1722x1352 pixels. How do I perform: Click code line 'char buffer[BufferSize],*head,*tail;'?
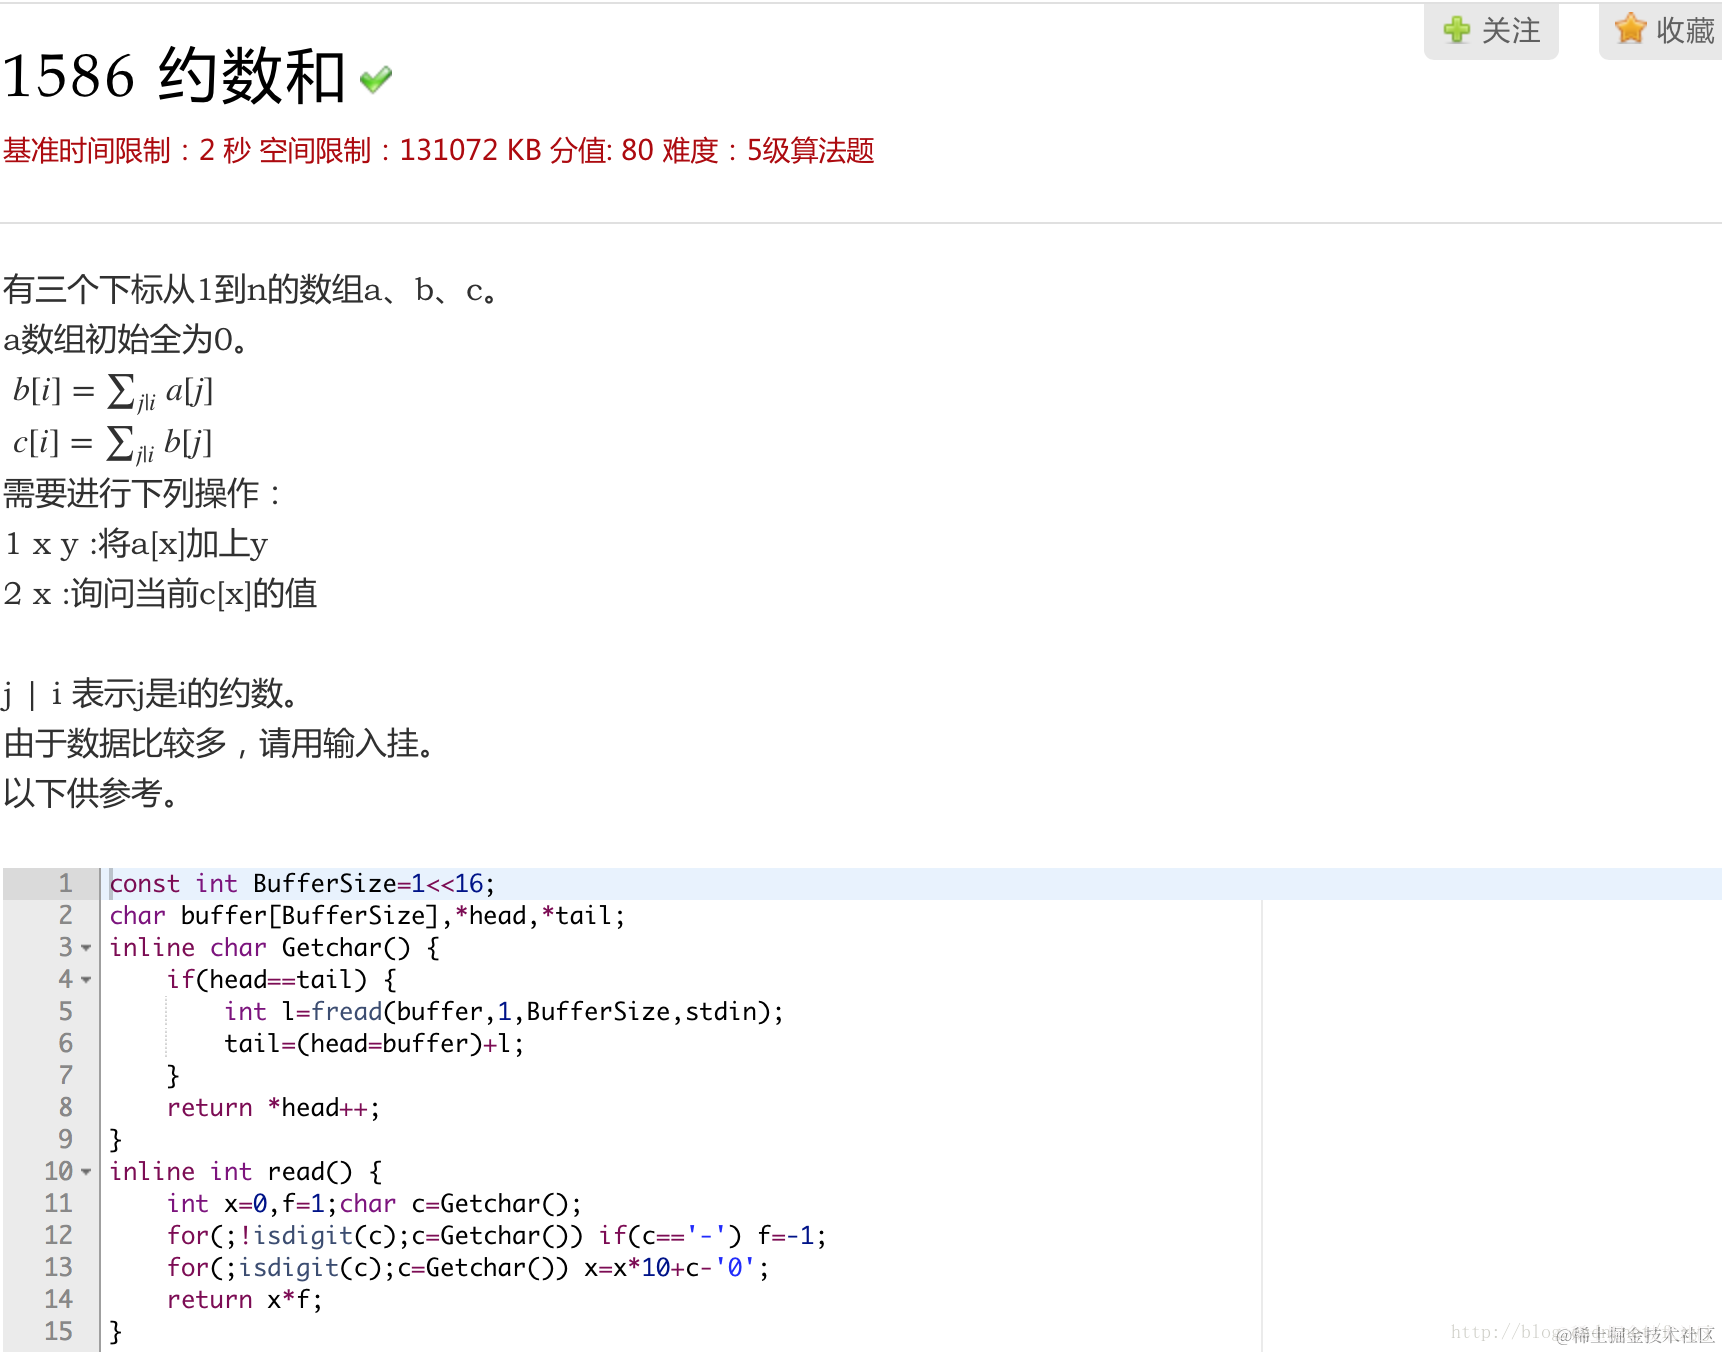click(x=367, y=916)
